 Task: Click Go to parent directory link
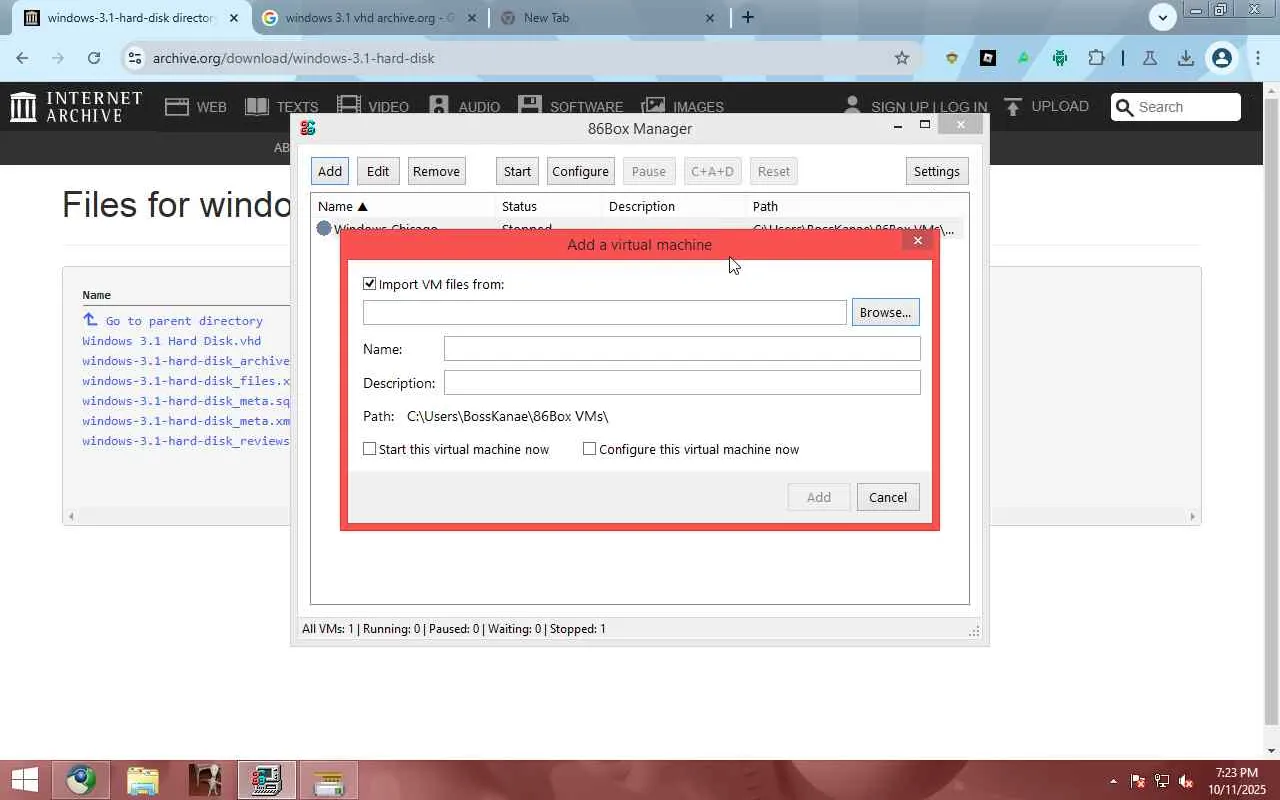184,321
